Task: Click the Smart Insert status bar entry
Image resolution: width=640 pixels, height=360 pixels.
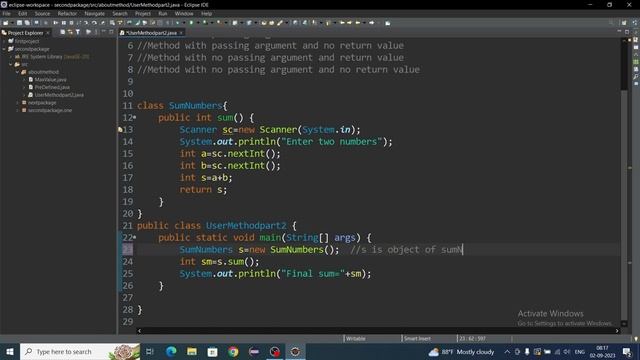Action: coord(417,338)
